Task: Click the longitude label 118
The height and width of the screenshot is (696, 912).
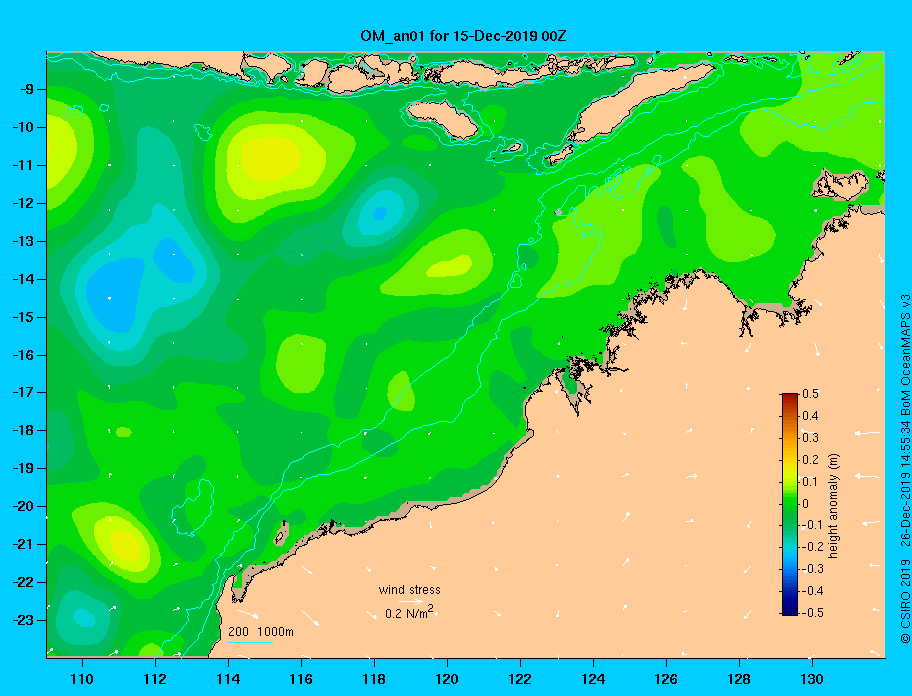Action: [374, 679]
